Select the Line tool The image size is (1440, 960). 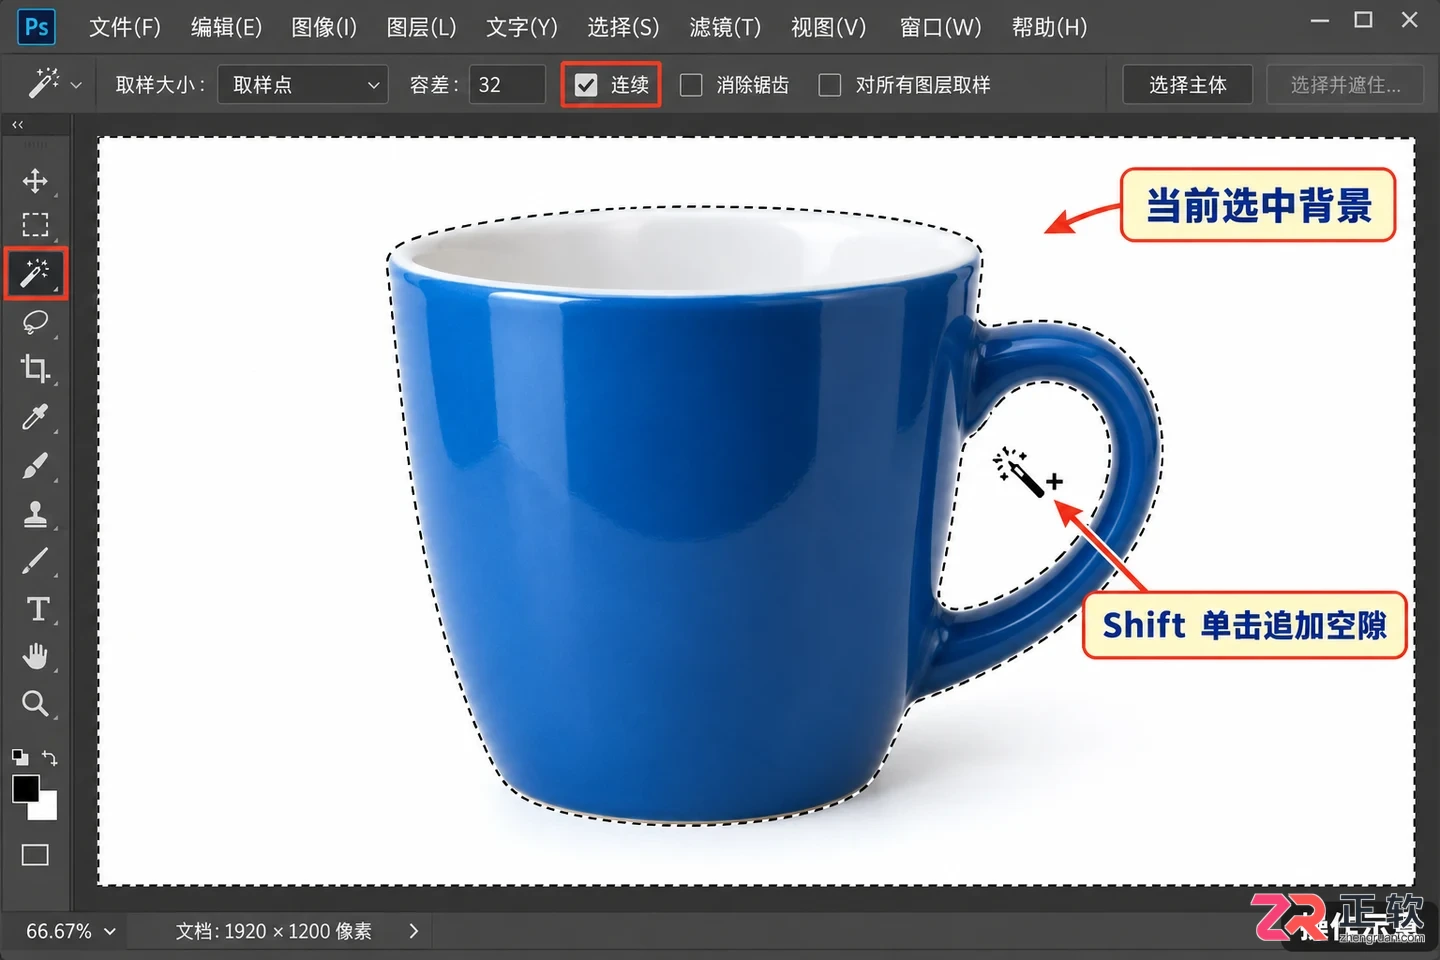[x=35, y=561]
